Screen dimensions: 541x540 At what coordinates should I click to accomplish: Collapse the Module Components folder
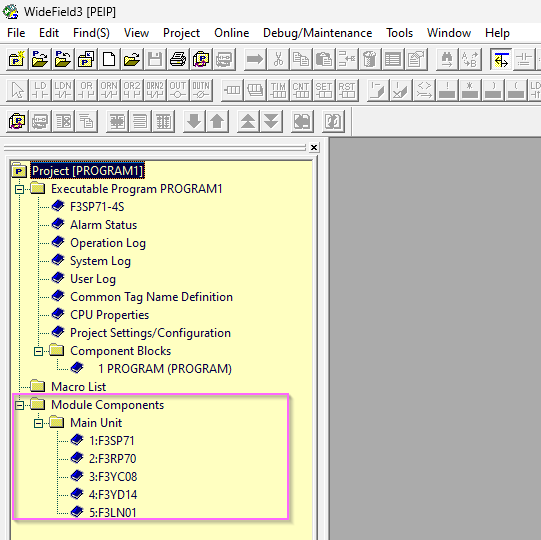point(20,405)
